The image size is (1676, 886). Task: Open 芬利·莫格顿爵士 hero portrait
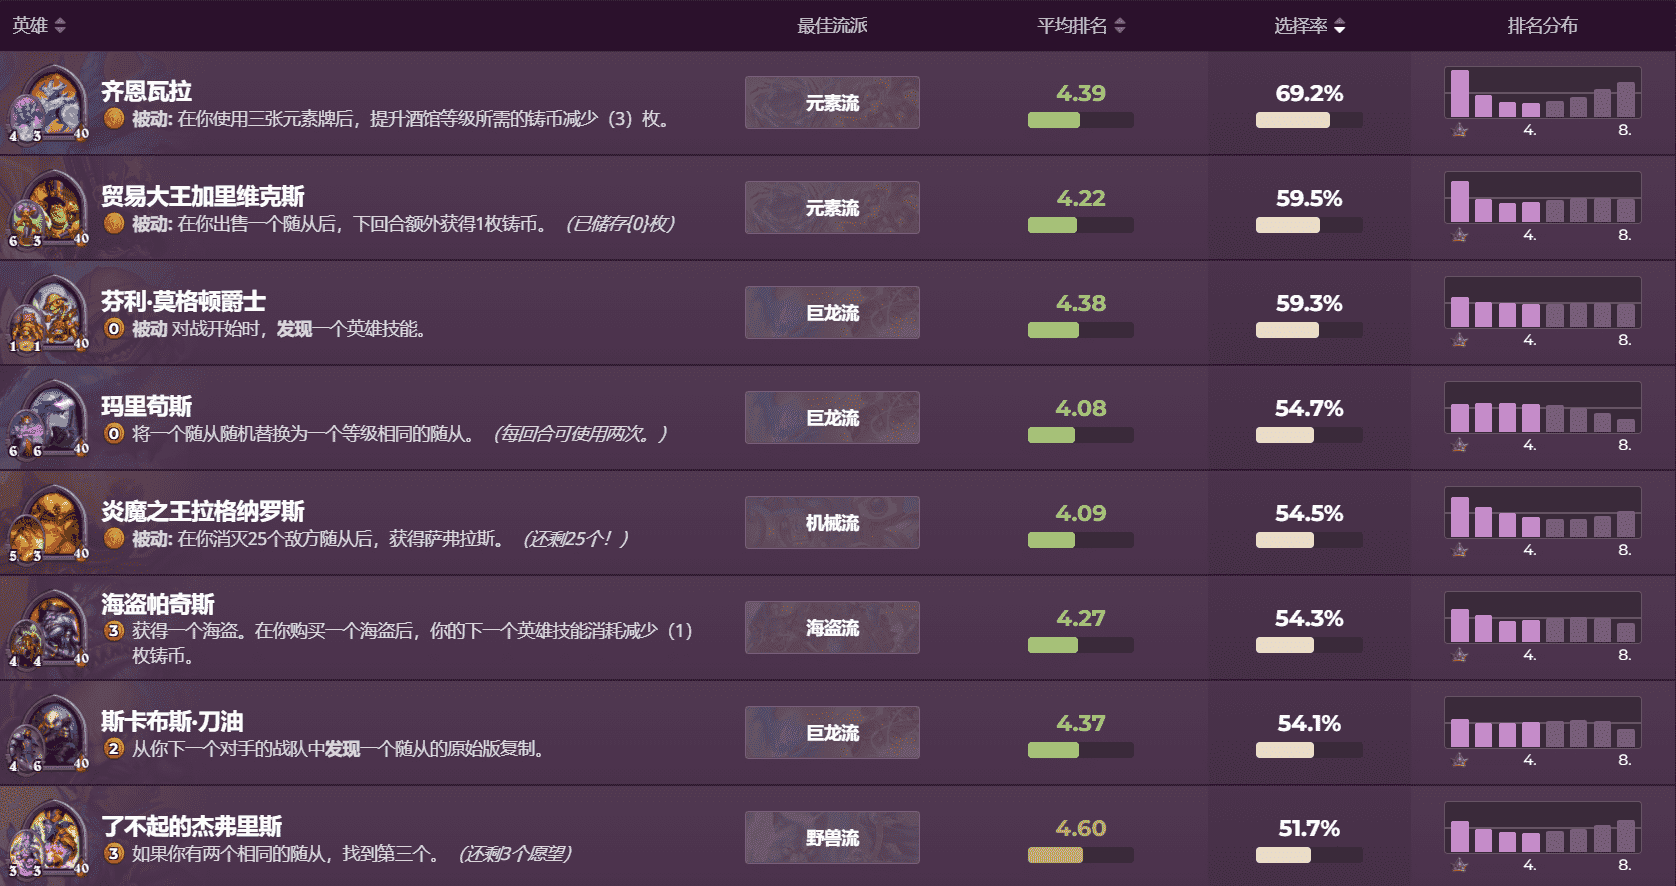49,313
